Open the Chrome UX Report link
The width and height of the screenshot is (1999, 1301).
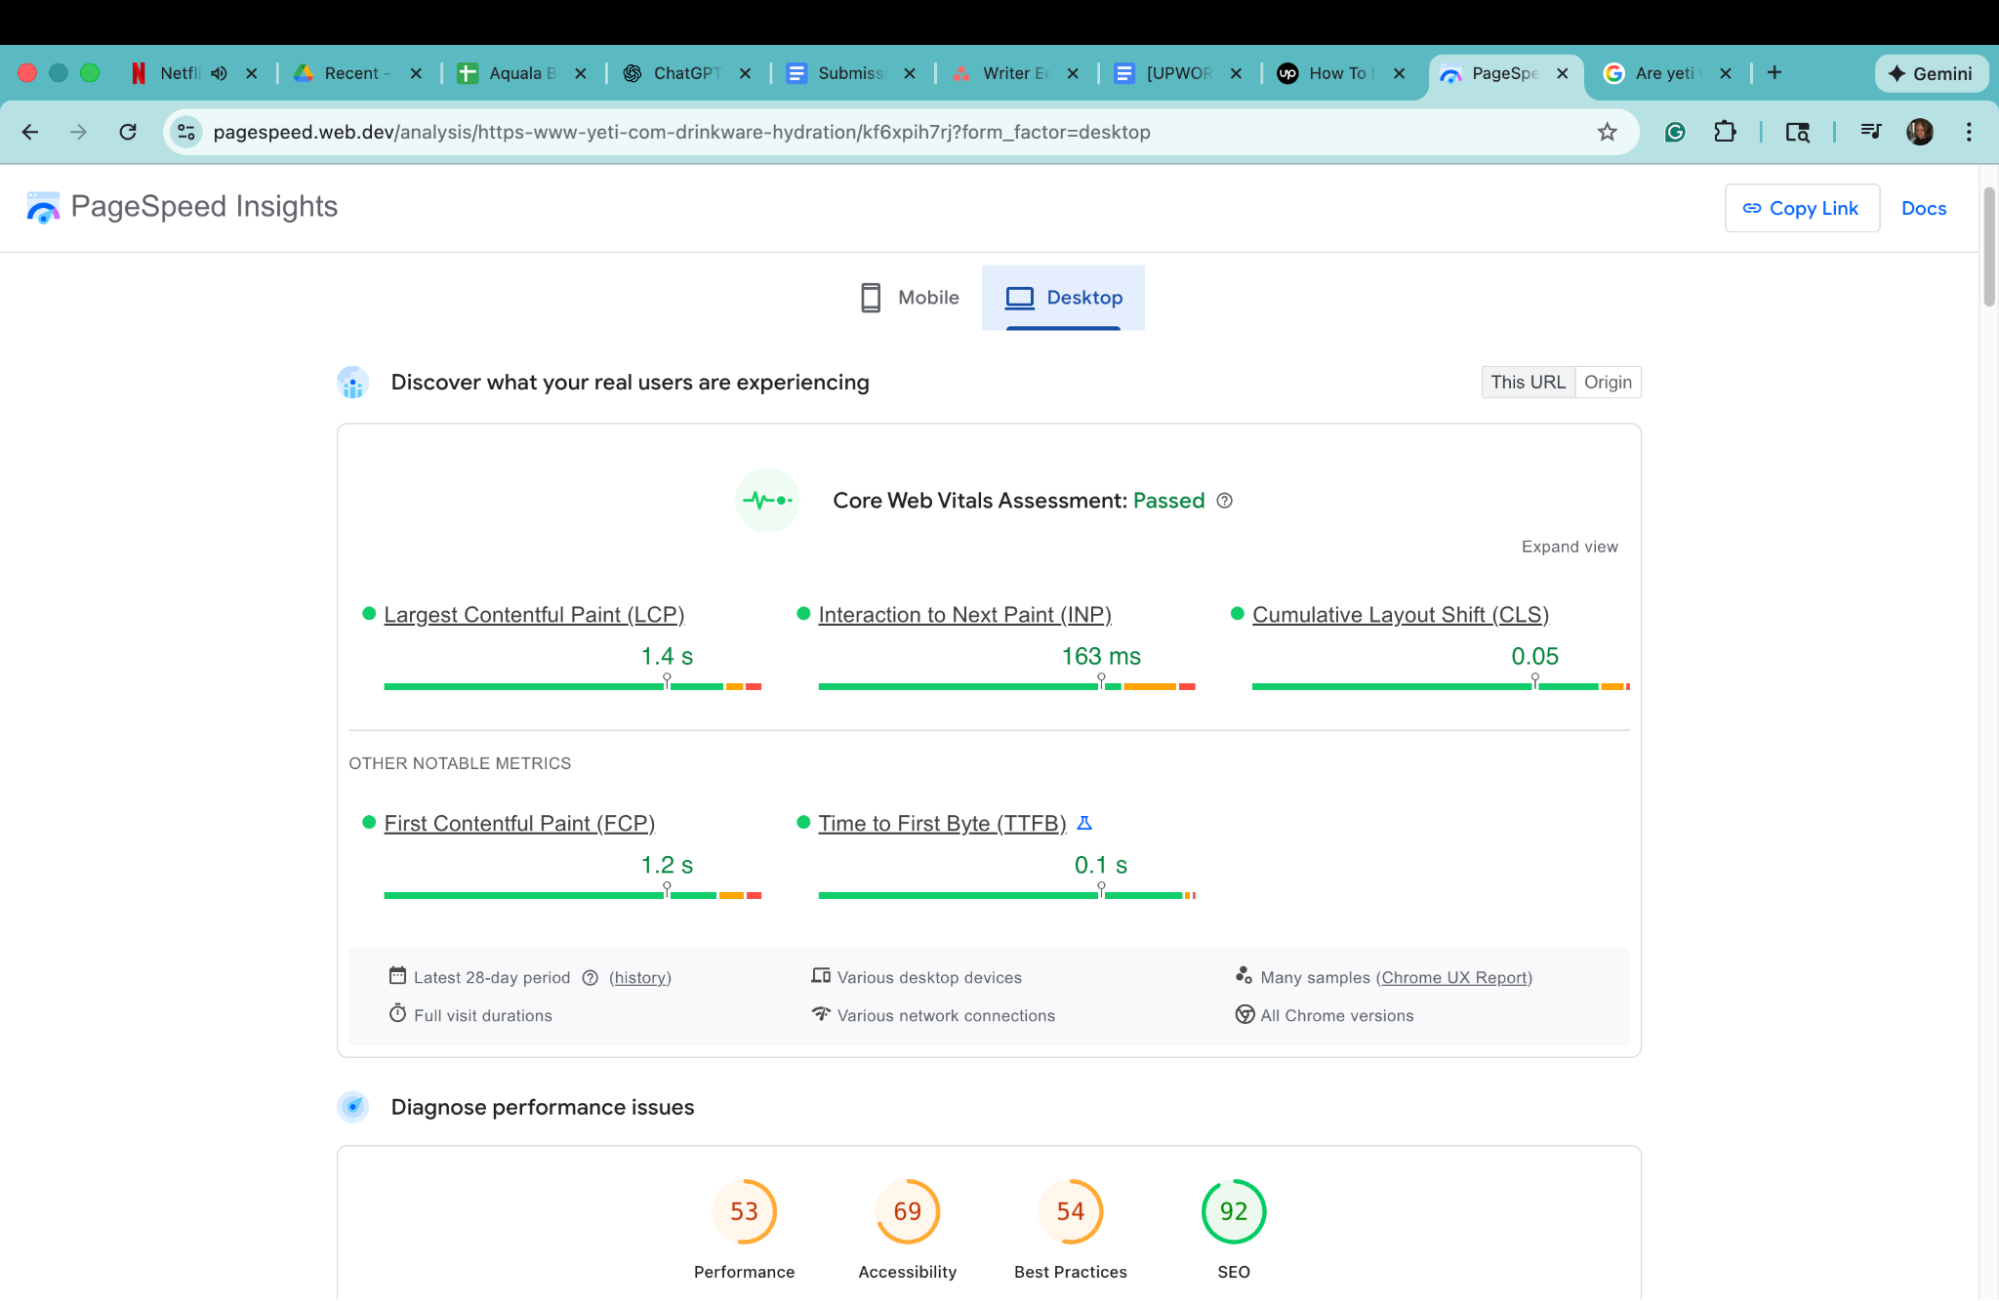pyautogui.click(x=1454, y=978)
